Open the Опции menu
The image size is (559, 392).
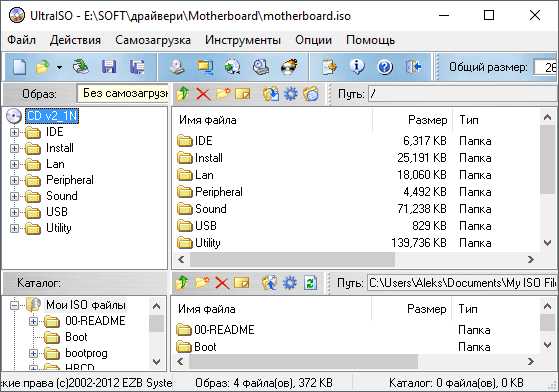click(x=313, y=40)
